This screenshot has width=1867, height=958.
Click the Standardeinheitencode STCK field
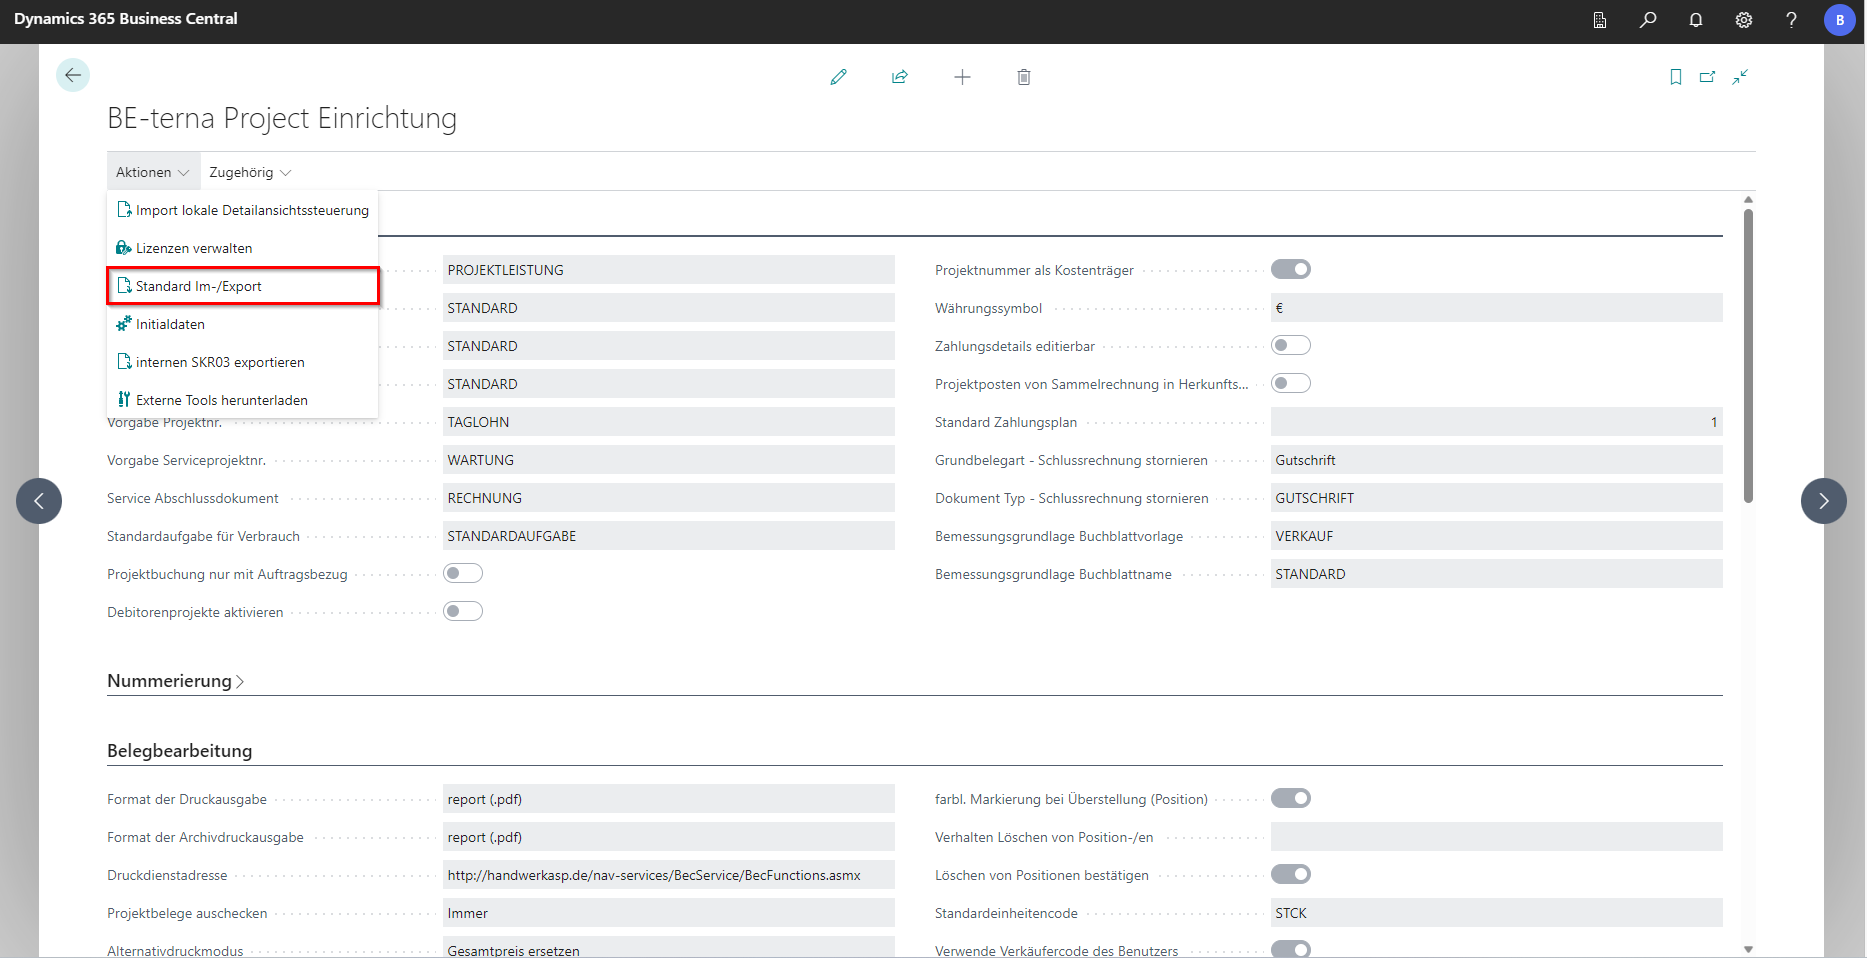tap(1496, 913)
